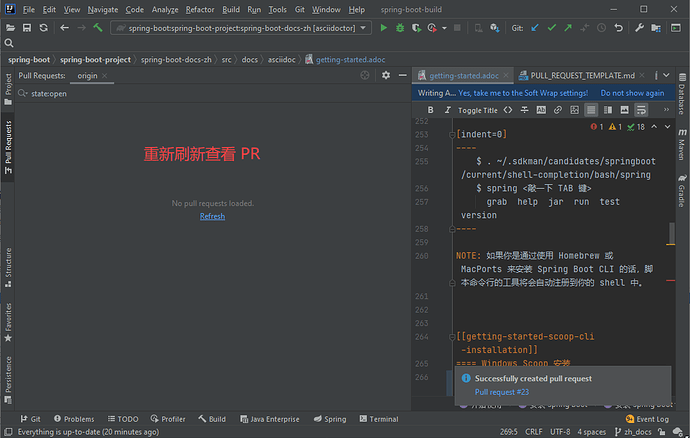Open the Navigate menu
Image resolution: width=690 pixels, height=438 pixels.
pyautogui.click(x=103, y=9)
